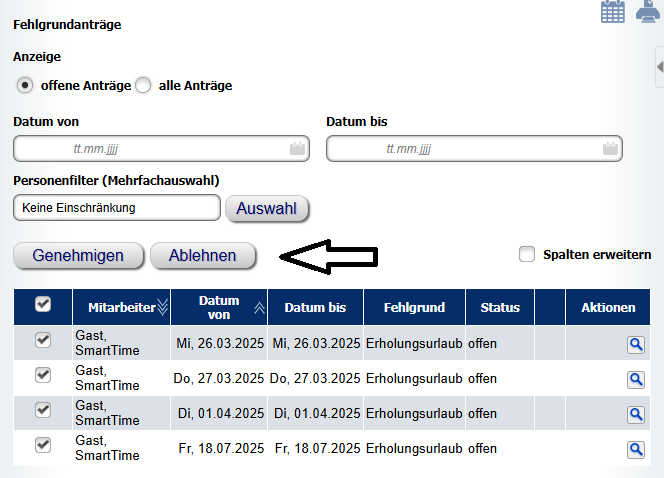664x478 pixels.
Task: Approve requests with the Genehmigen button
Action: coord(78,256)
